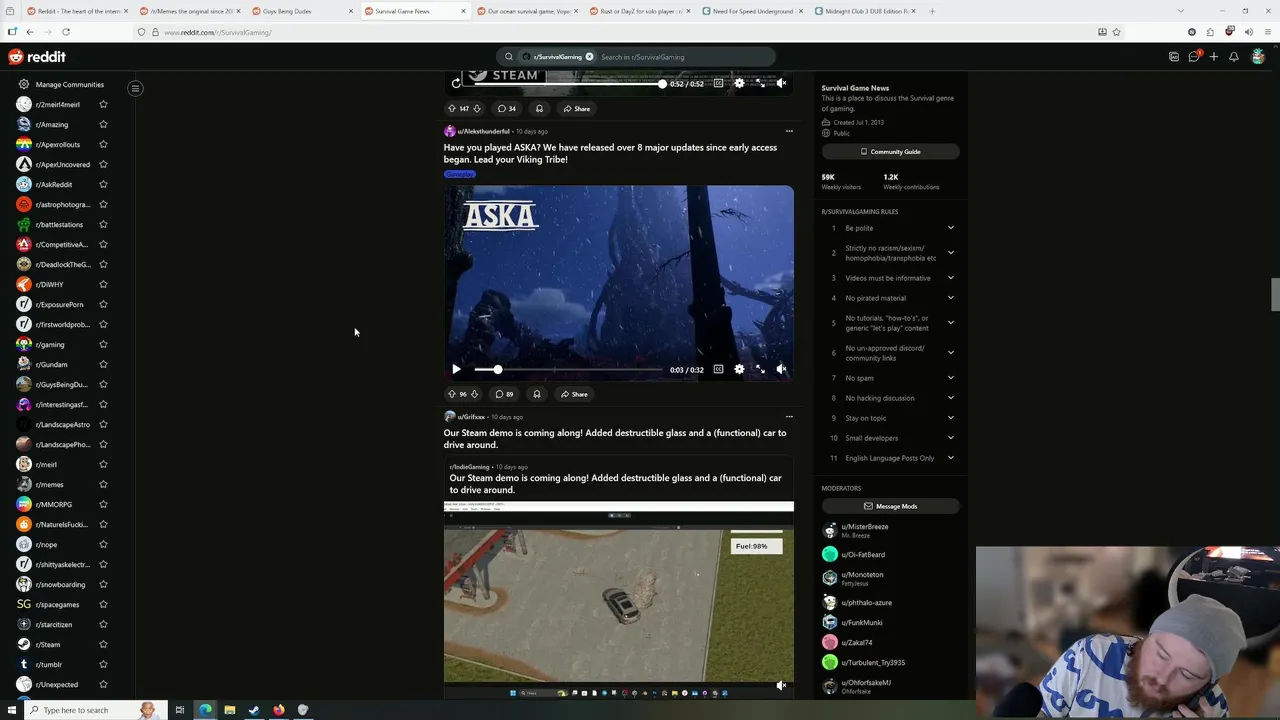The image size is (1280, 720).
Task: Seek the ASKA video progress bar
Action: (568, 369)
